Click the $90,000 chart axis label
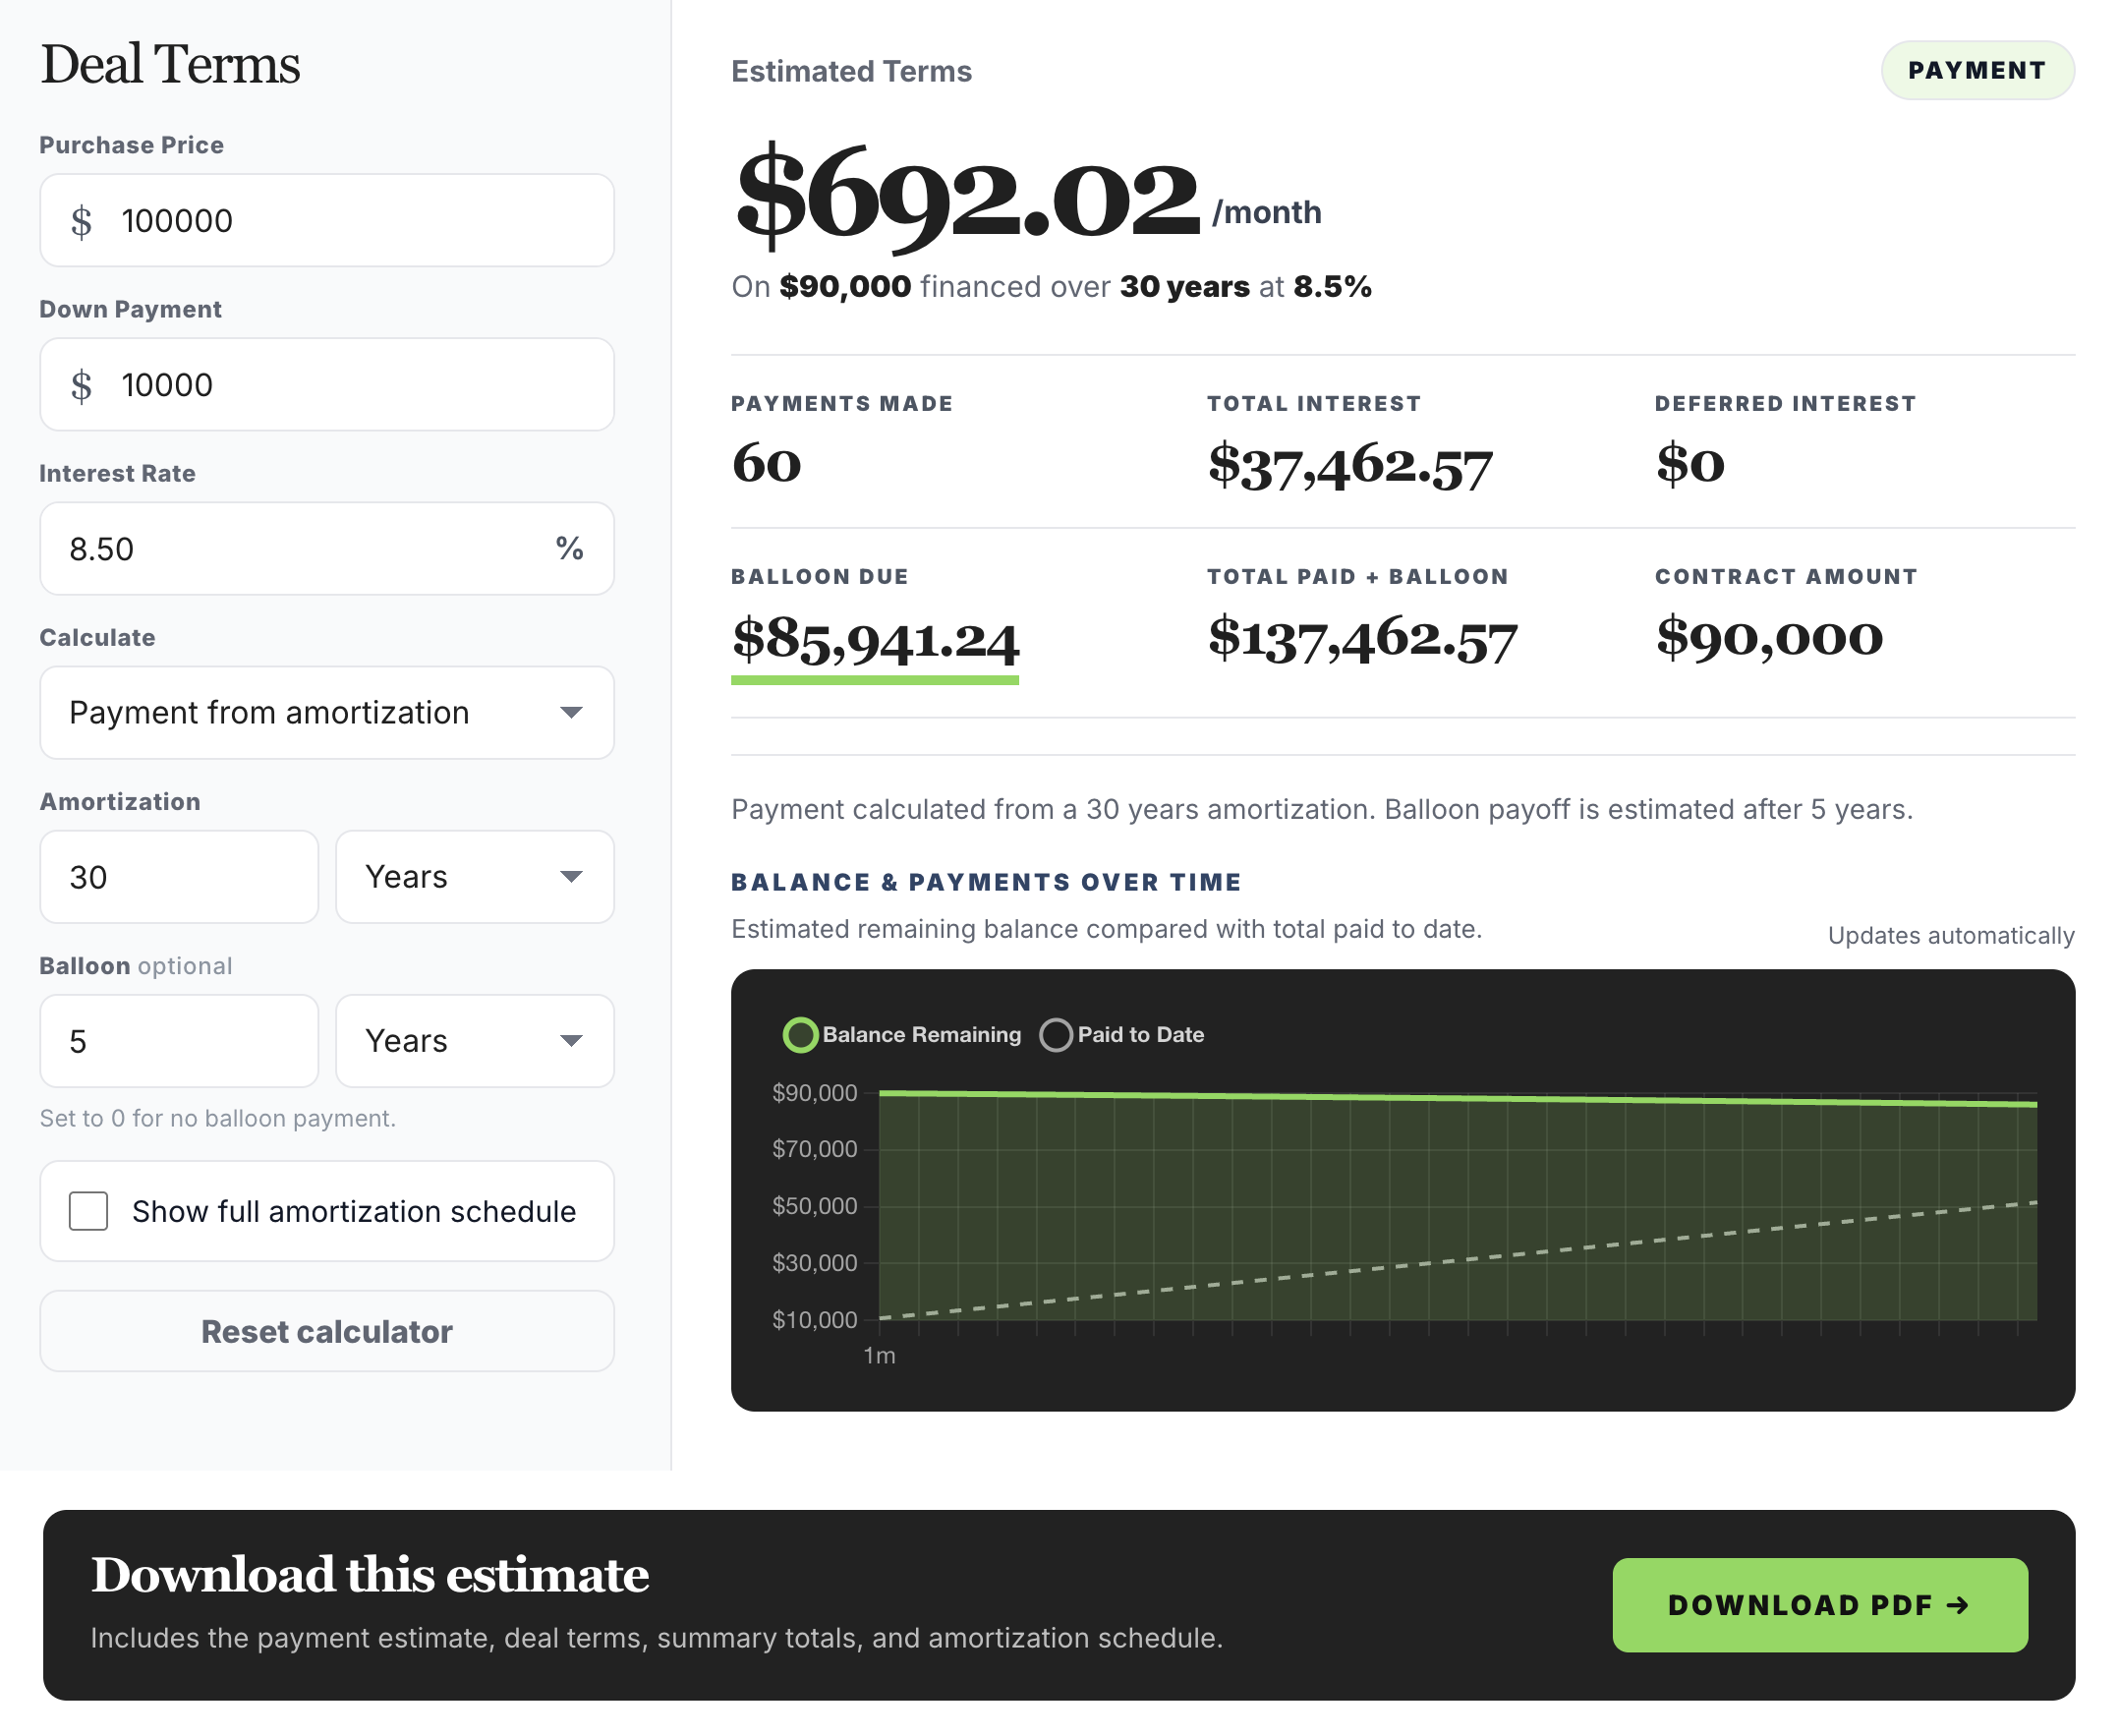2119x1736 pixels. coord(814,1092)
